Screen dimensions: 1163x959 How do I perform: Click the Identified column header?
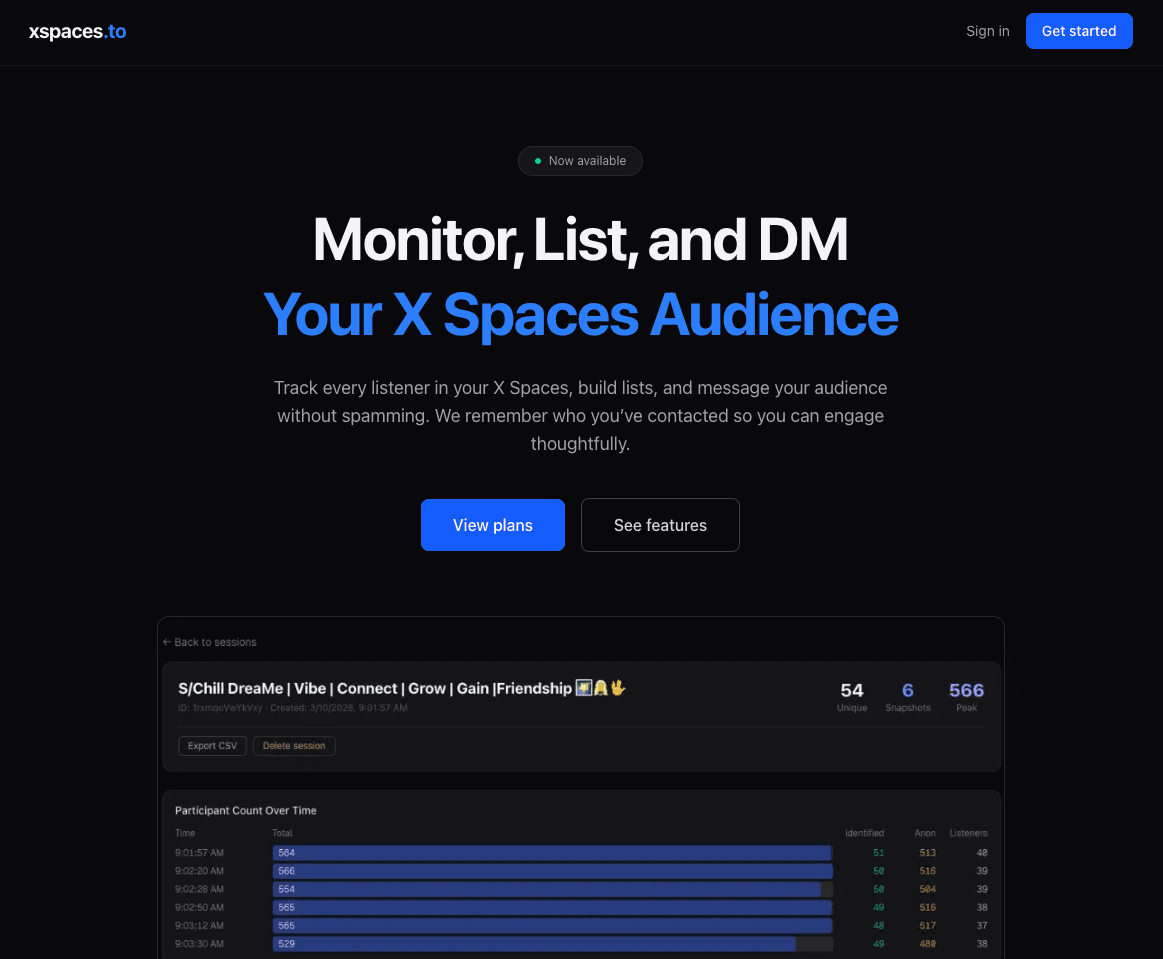(864, 832)
